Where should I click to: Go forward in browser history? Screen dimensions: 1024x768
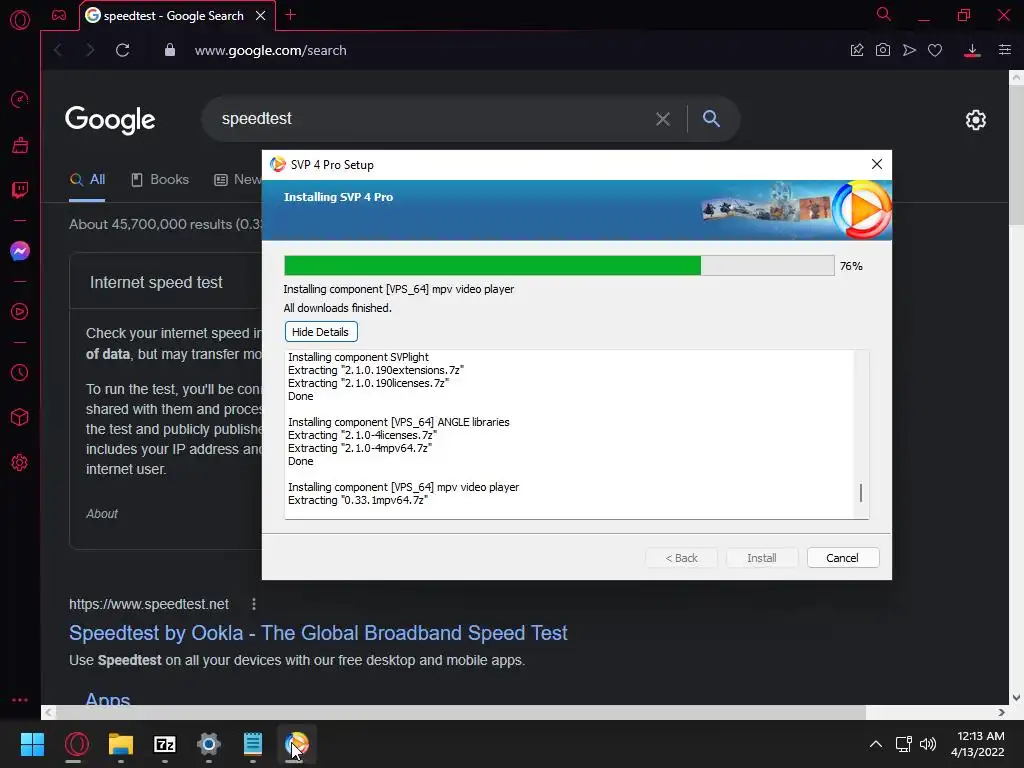(90, 50)
